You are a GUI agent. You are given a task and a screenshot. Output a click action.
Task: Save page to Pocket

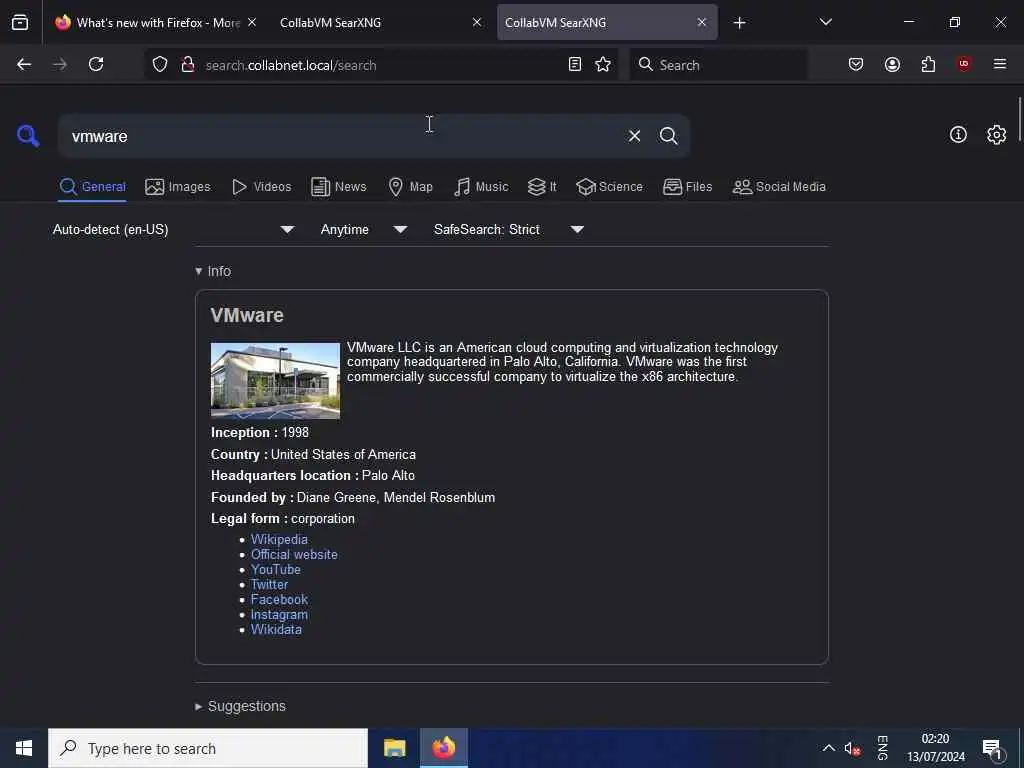856,64
